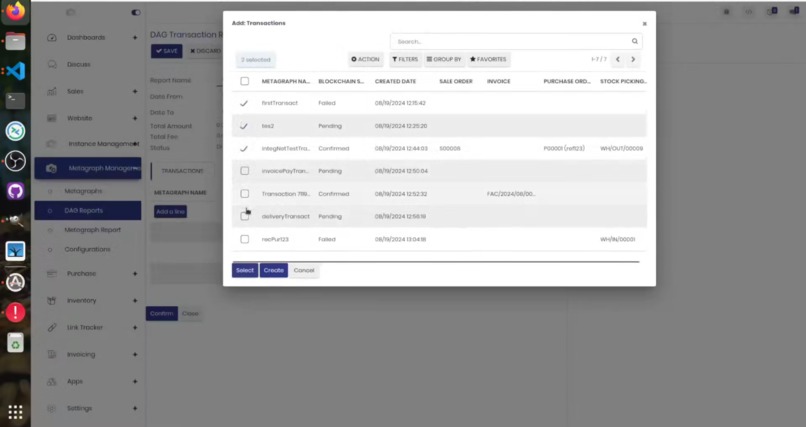The height and width of the screenshot is (427, 806).
Task: Click the Dashboards sidebar icon
Action: point(51,38)
